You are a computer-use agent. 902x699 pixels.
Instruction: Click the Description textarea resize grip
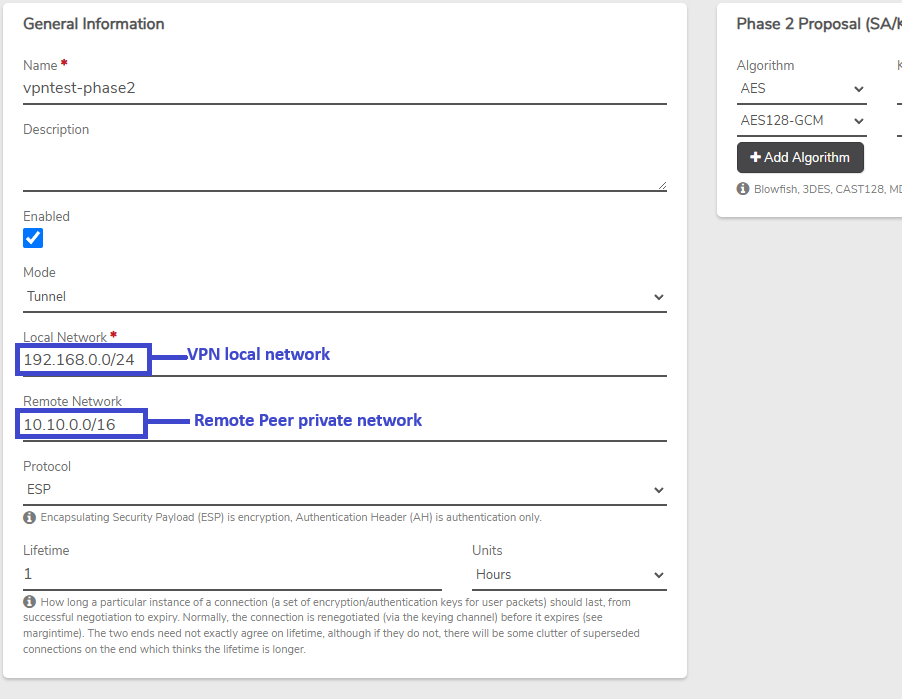point(662,185)
